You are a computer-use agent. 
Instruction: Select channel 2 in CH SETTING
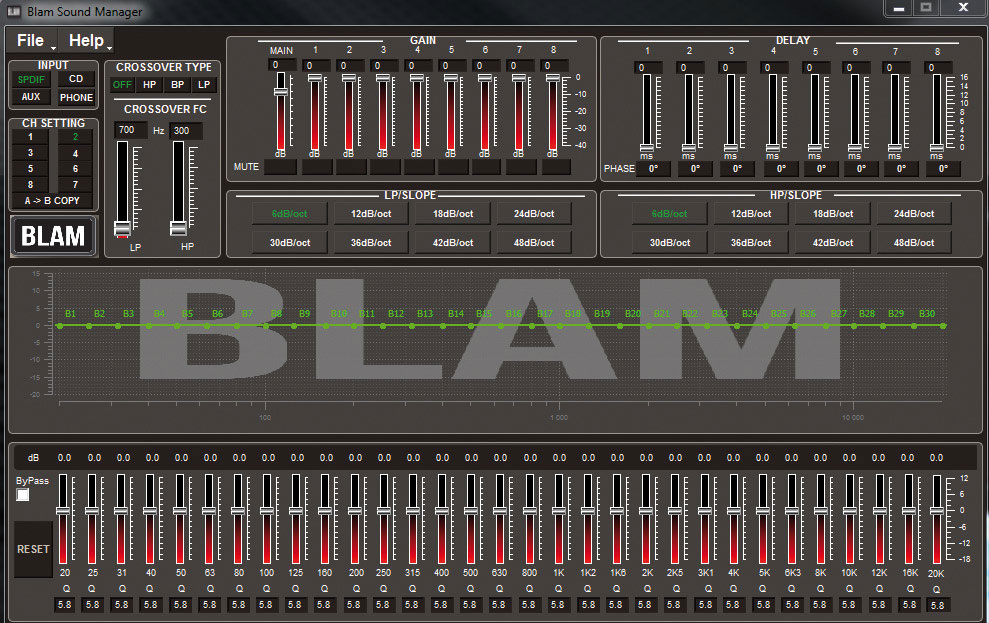75,137
